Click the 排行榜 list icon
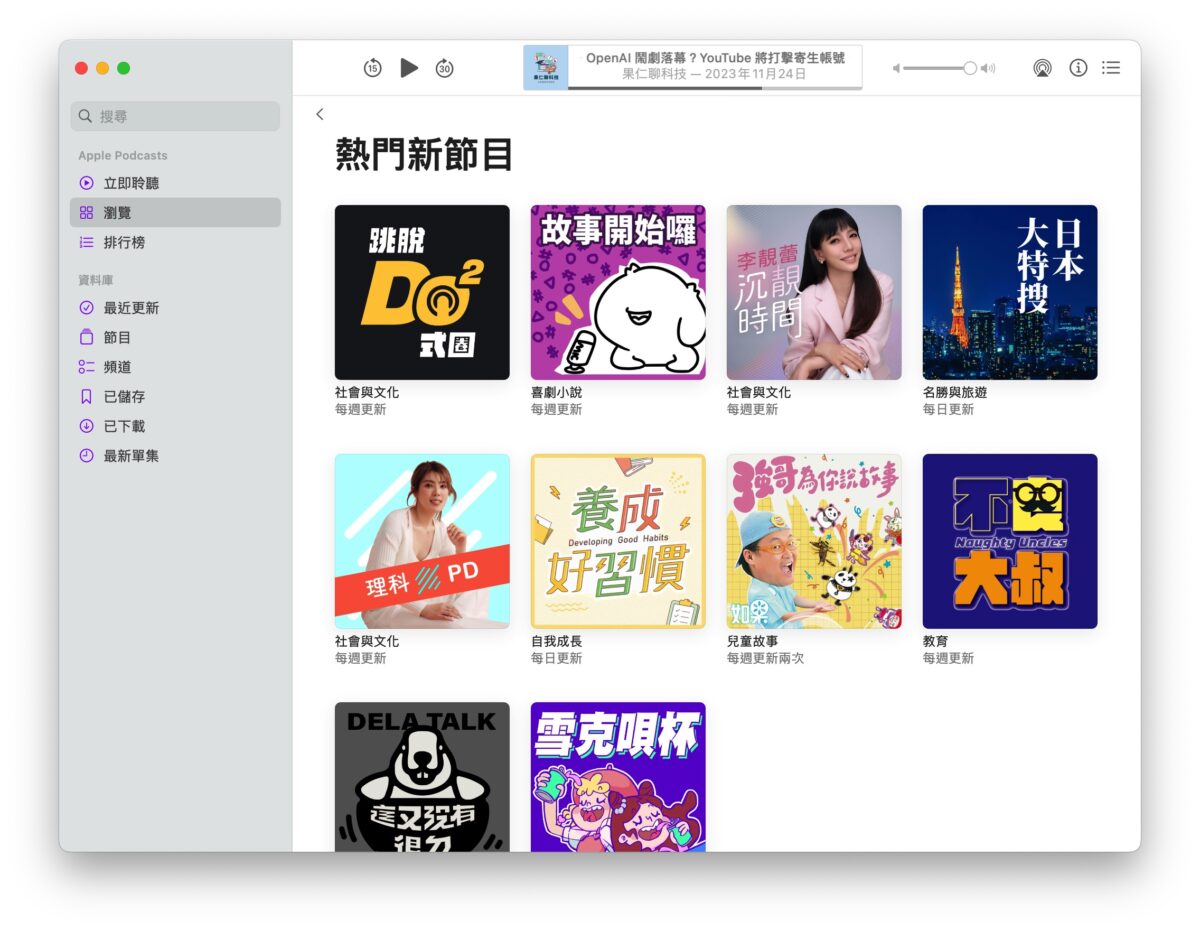The image size is (1200, 930). [86, 242]
